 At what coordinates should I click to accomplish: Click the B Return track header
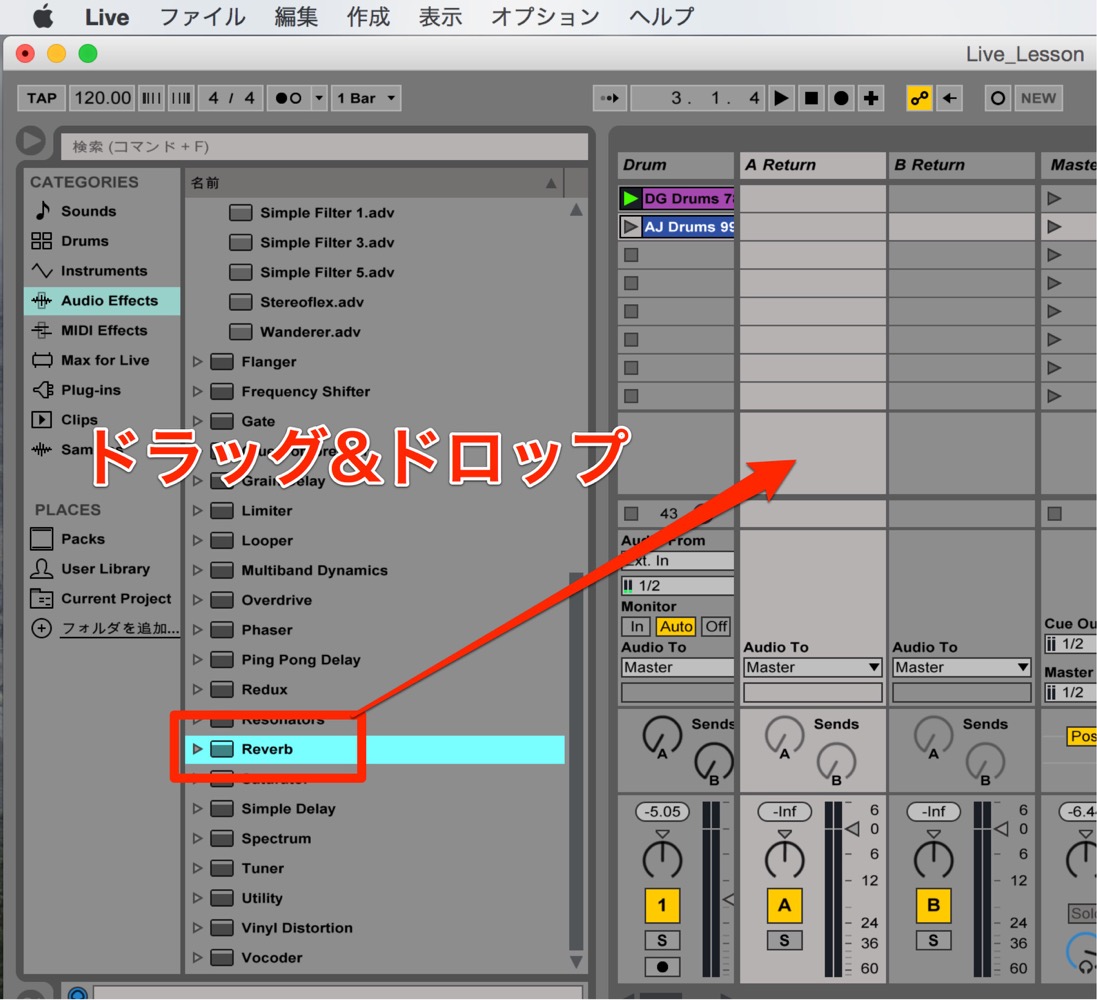click(961, 165)
